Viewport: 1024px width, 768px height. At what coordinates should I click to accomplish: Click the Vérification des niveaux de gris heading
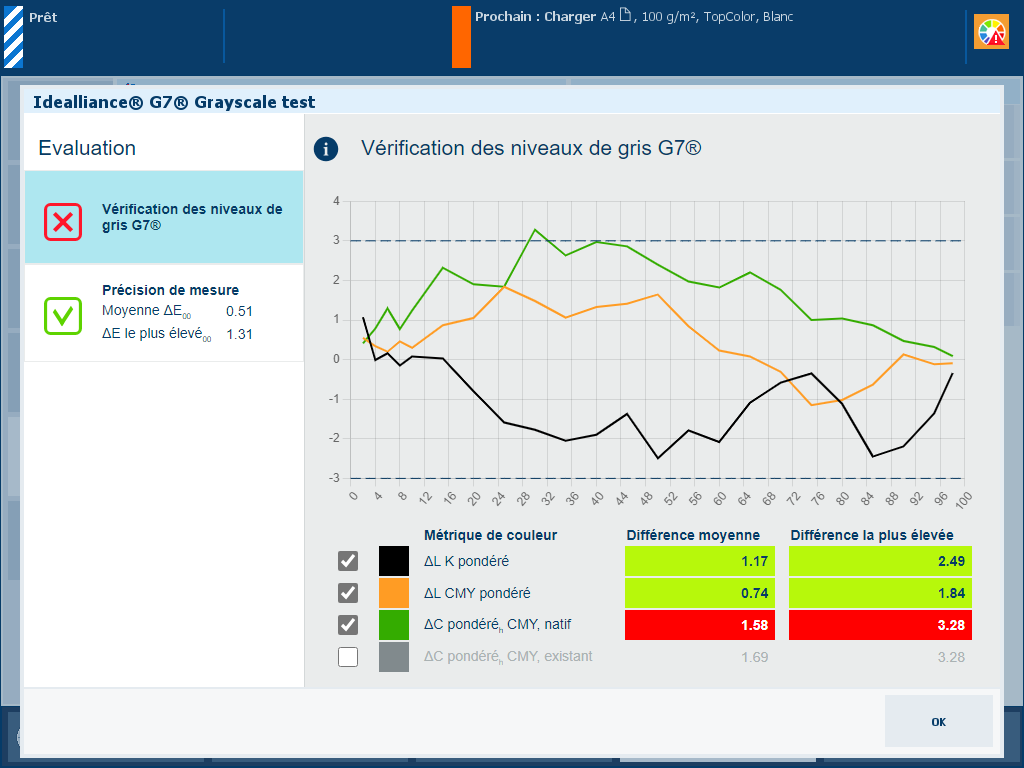click(x=531, y=148)
